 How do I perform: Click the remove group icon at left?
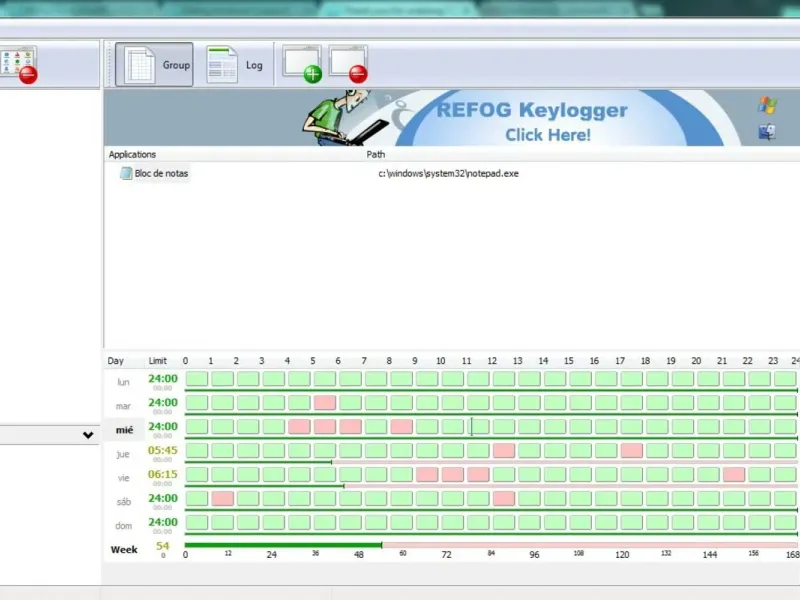pyautogui.click(x=19, y=65)
